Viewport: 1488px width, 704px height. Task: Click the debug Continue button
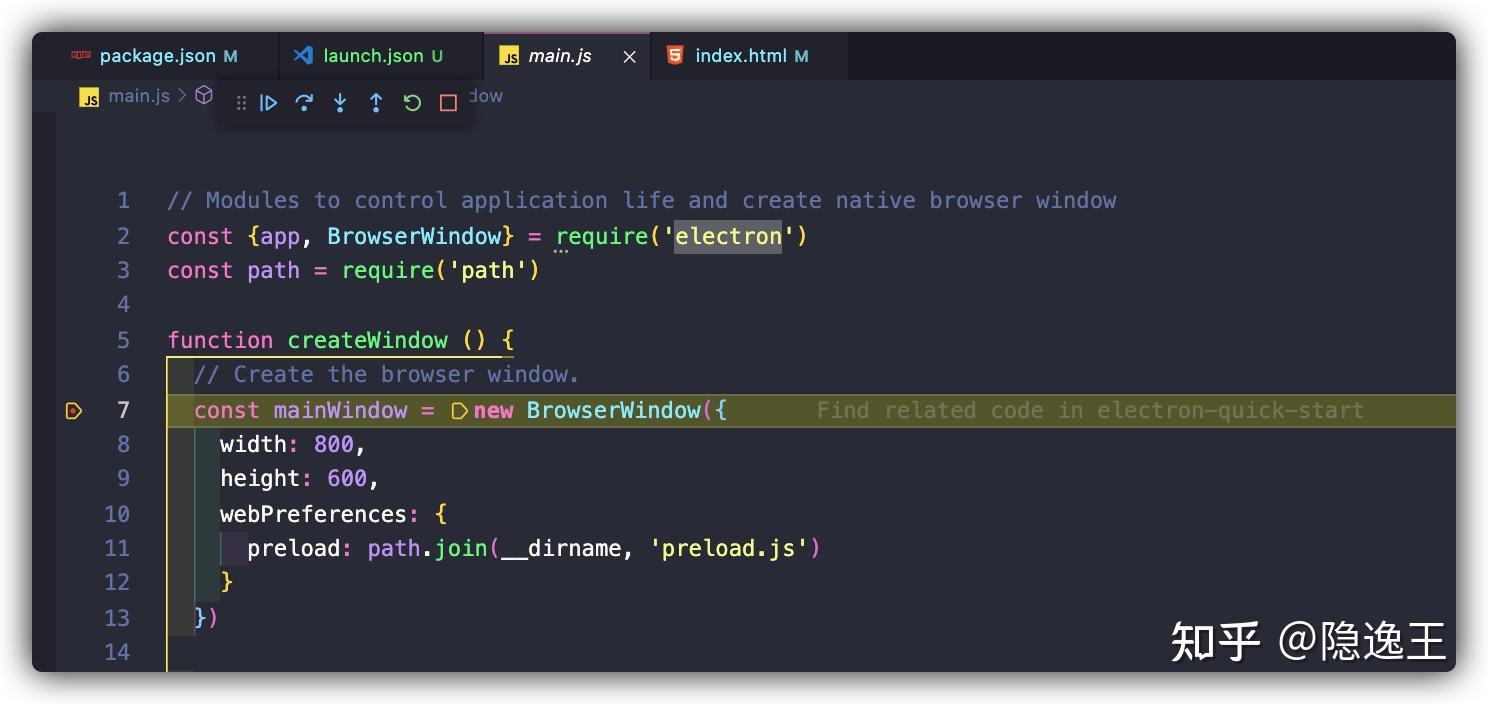coord(268,103)
